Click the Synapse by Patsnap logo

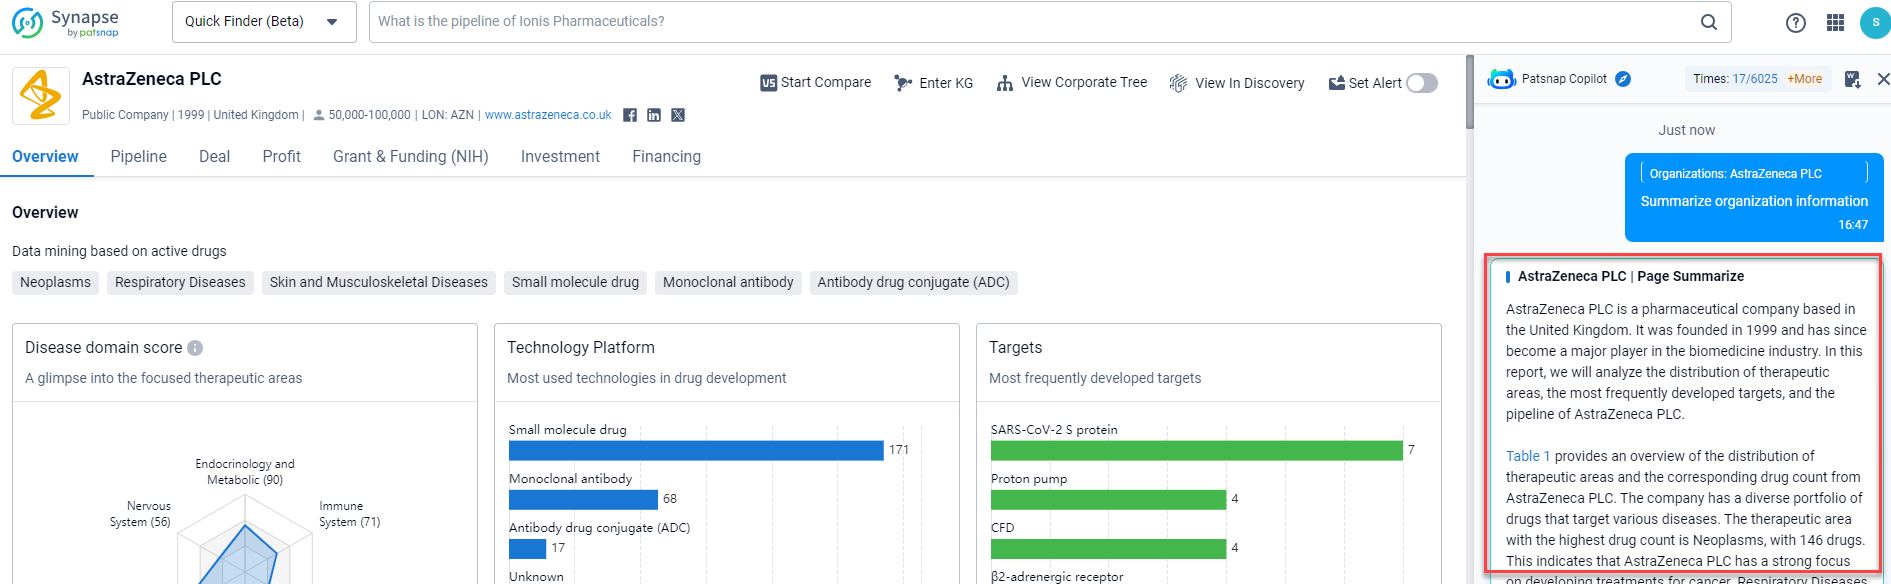(66, 22)
